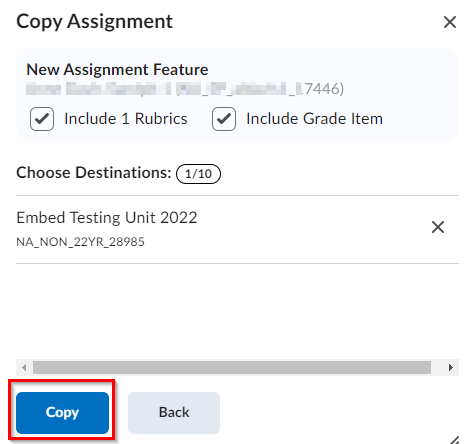Click the New Assignment Feature heading
Image resolution: width=466 pixels, height=444 pixels.
117,70
